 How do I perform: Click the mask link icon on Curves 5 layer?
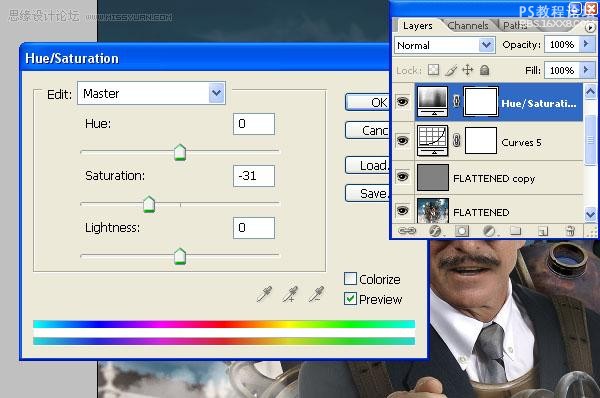(x=456, y=140)
